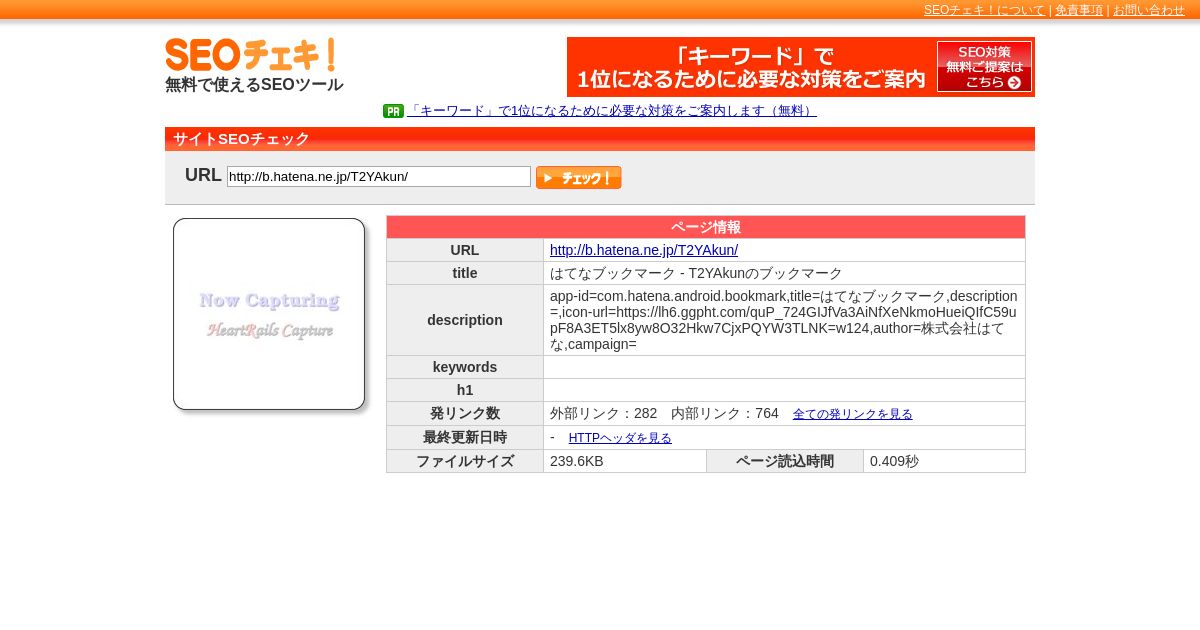1200x630 pixels.
Task: Open the お問い合わせ link
Action: 1149,10
